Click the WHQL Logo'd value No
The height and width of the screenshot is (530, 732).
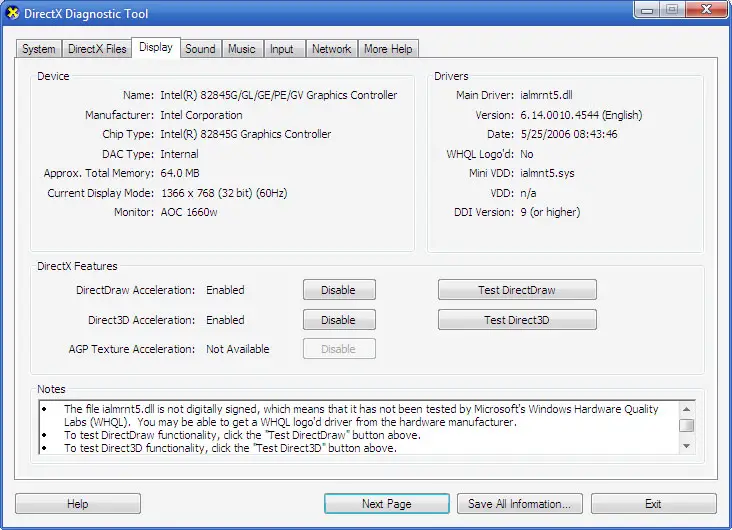click(527, 154)
